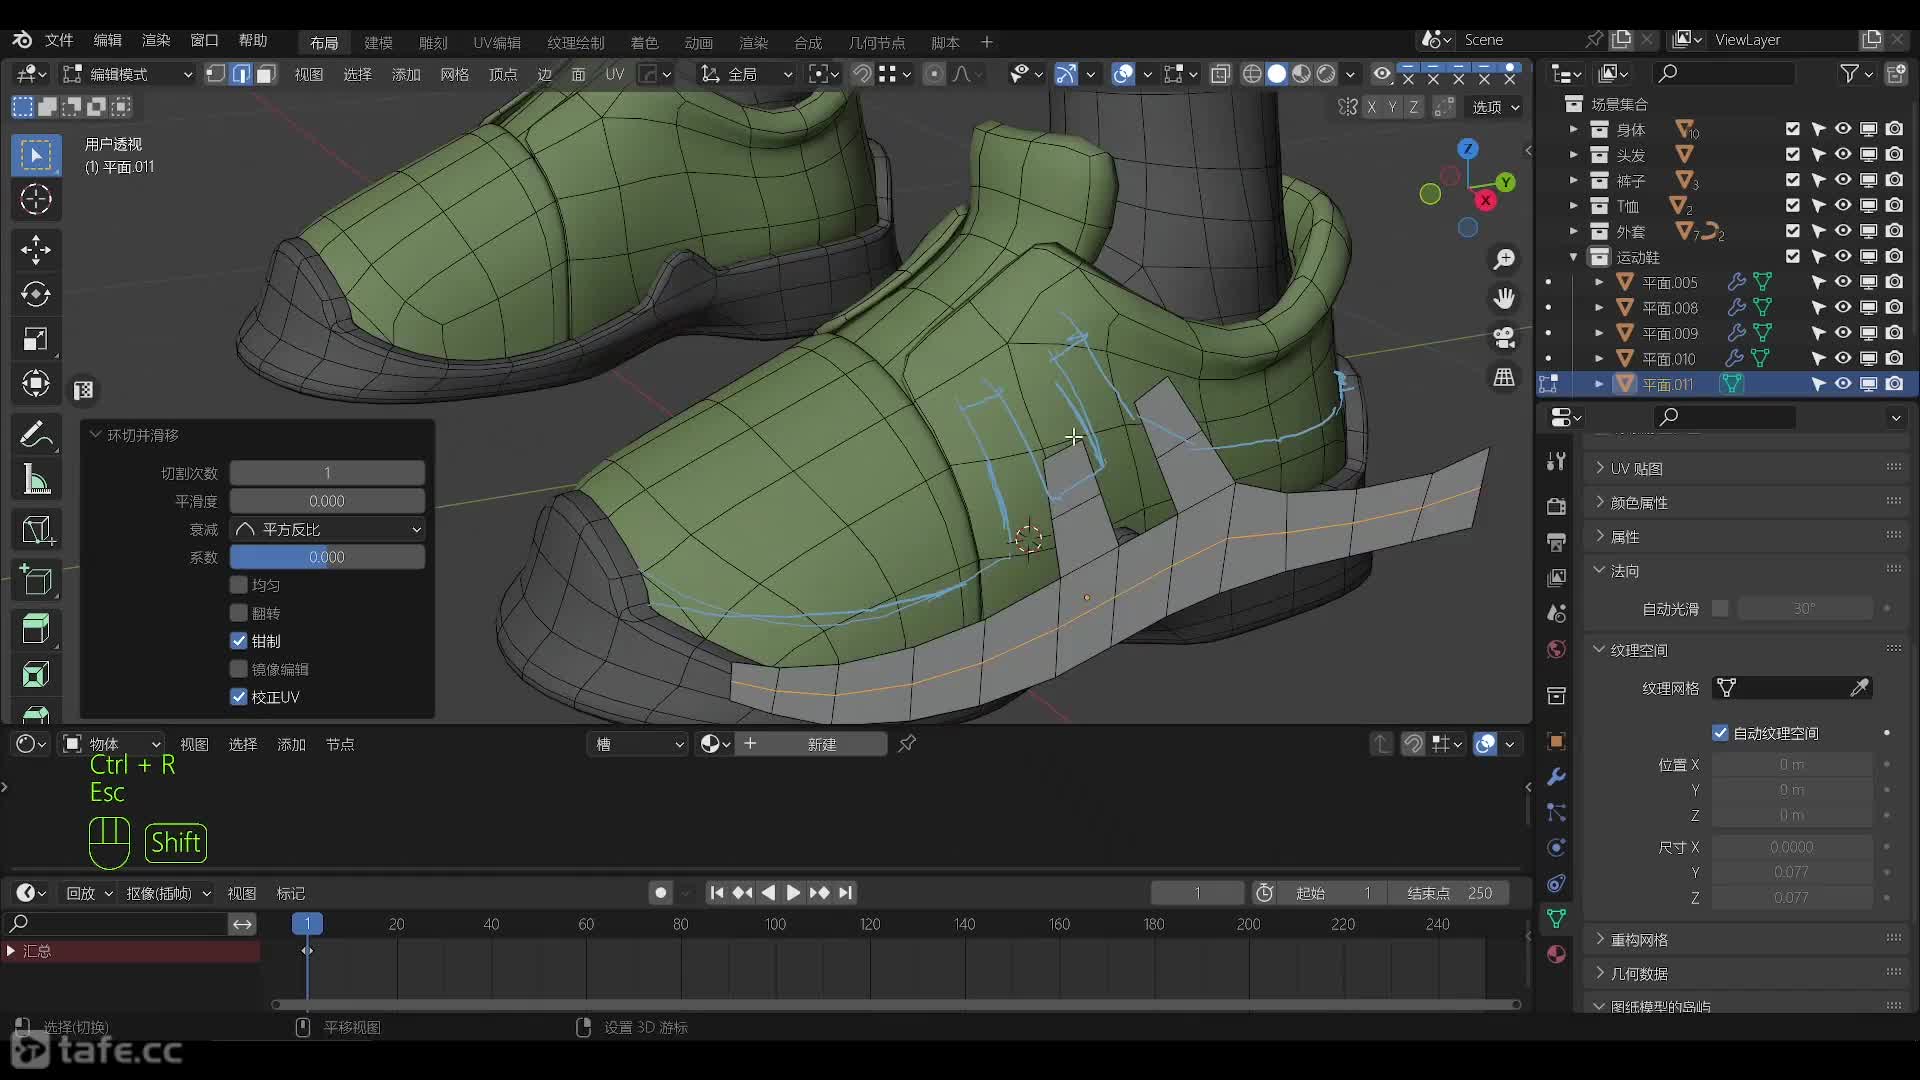The image size is (1920, 1080).
Task: Switch to vertex select mode
Action: click(x=216, y=74)
